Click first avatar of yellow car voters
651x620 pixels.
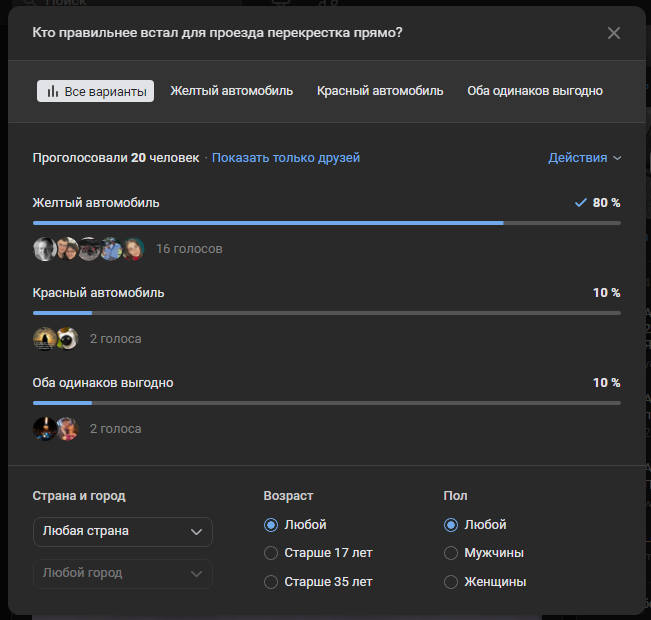click(45, 249)
